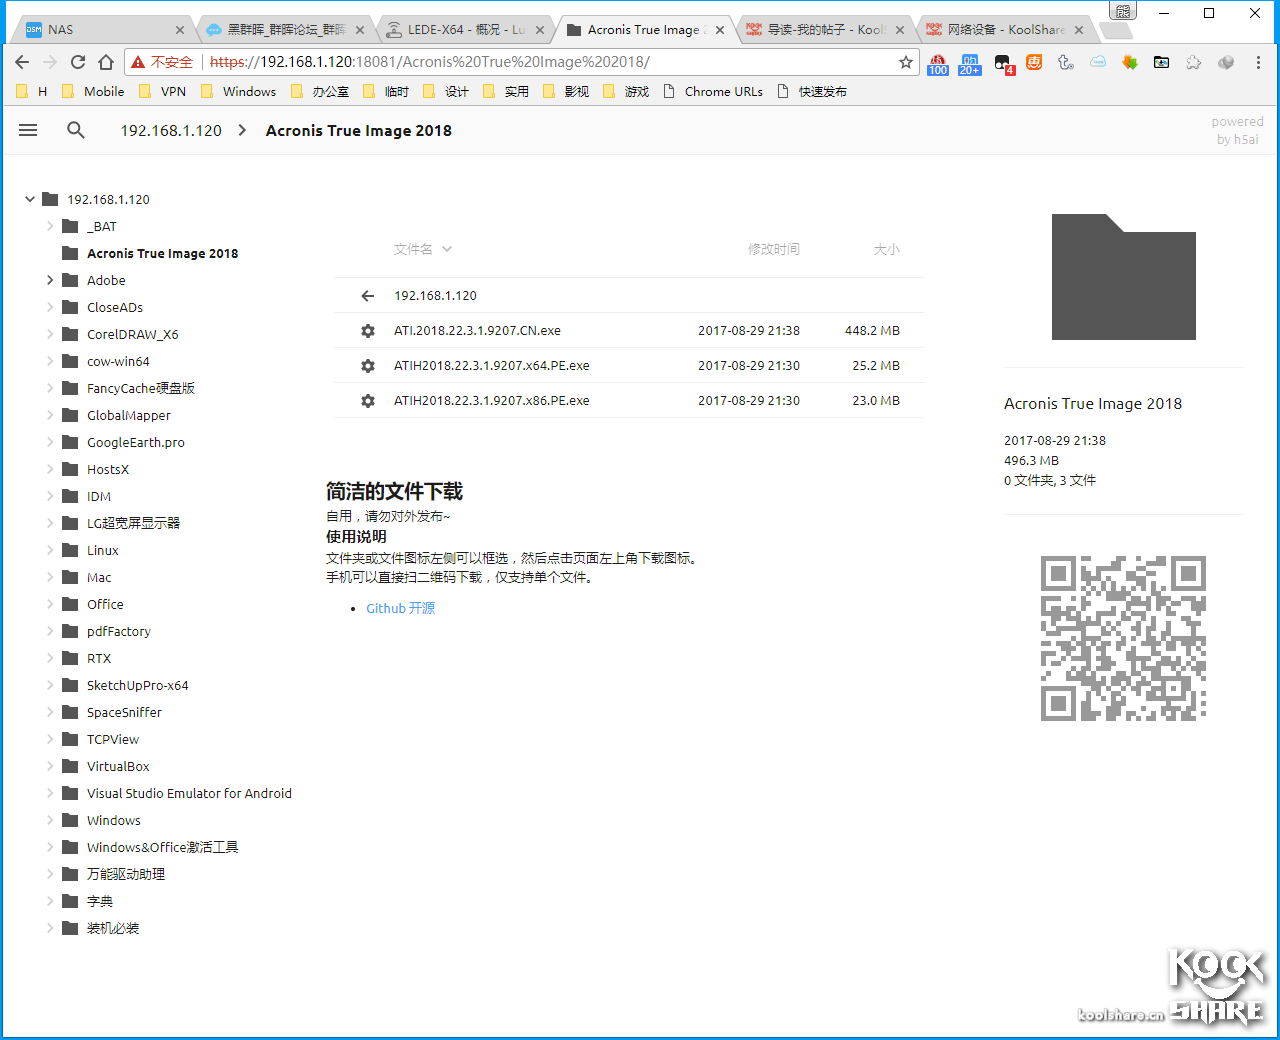The width and height of the screenshot is (1280, 1040).
Task: Expand the Windows folder node
Action: point(50,820)
